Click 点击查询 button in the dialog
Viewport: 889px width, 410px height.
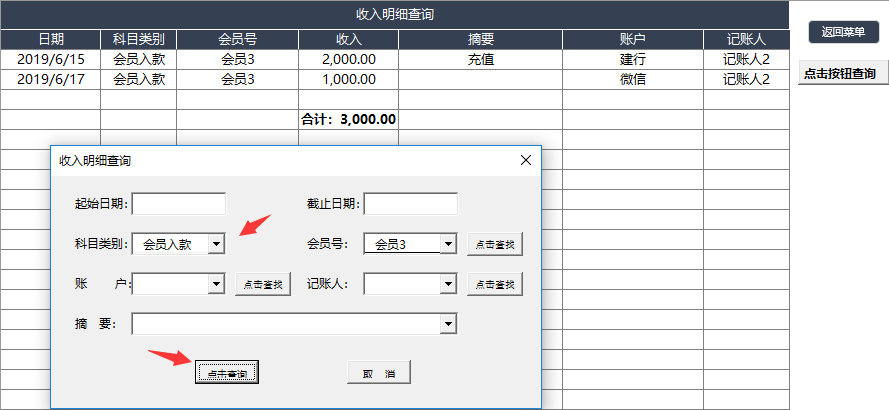tap(227, 372)
